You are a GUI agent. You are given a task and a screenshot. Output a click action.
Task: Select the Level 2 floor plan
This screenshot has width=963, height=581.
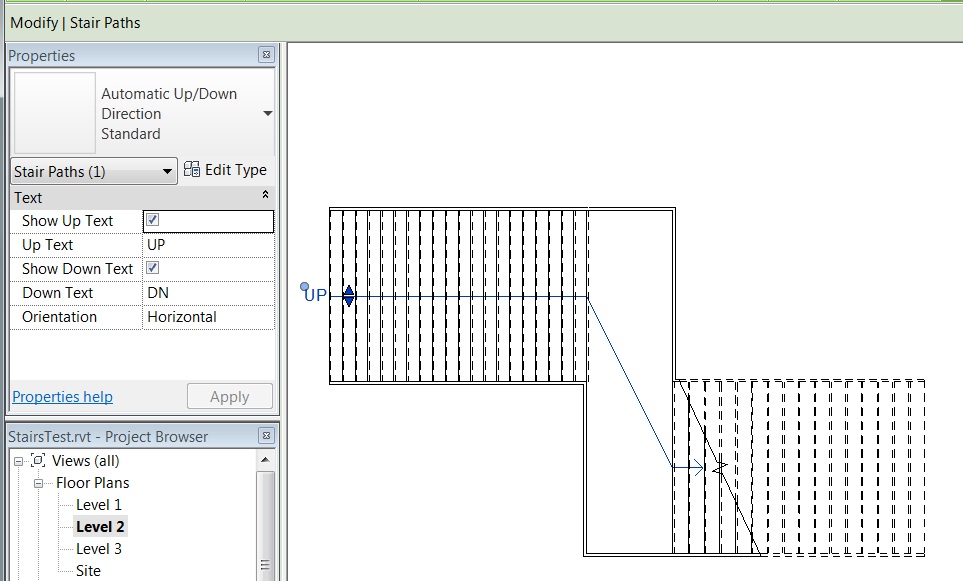[x=100, y=527]
